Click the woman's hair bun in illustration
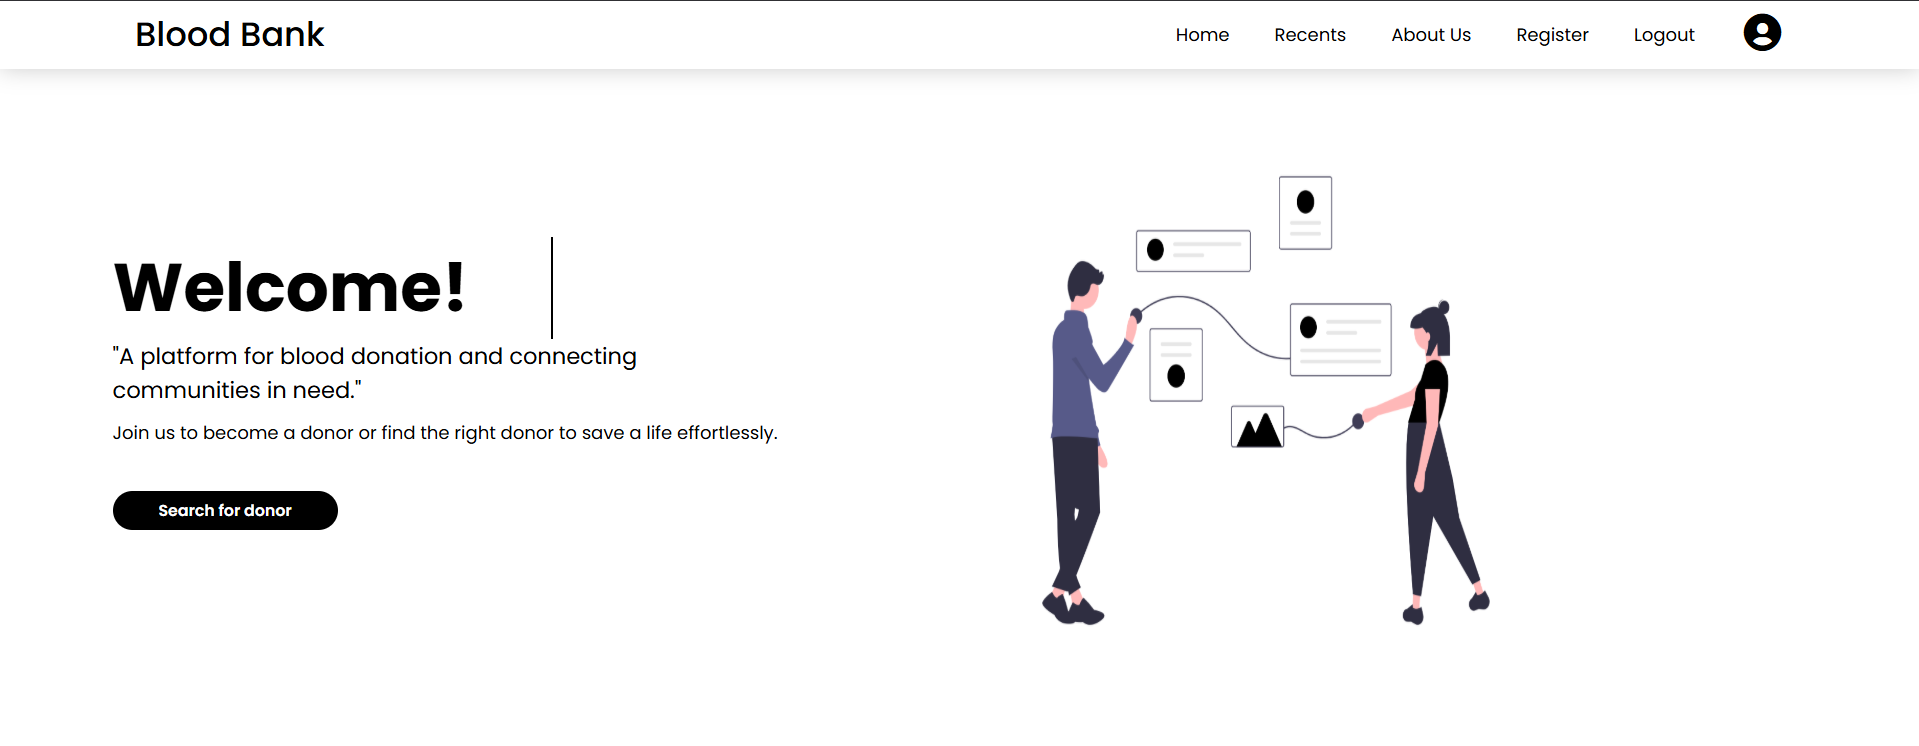This screenshot has height=746, width=1919. pyautogui.click(x=1443, y=306)
